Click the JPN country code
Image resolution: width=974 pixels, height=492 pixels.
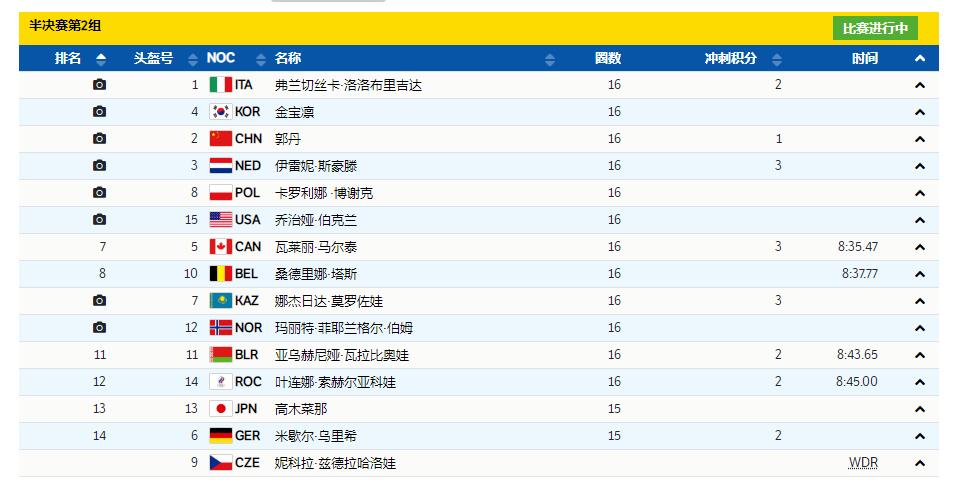[x=246, y=409]
